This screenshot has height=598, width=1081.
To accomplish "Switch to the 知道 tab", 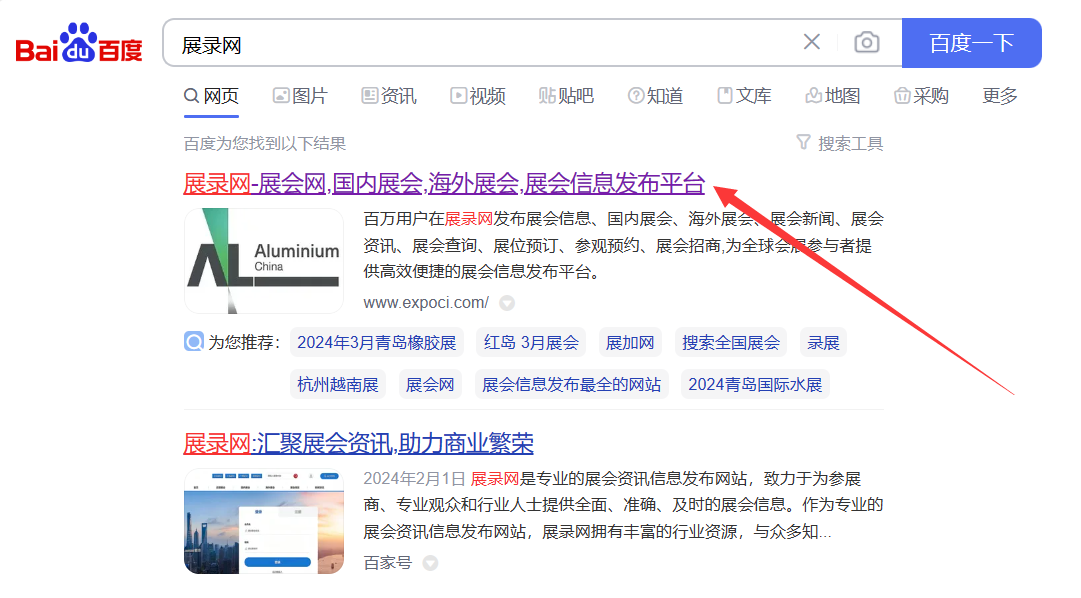I will pyautogui.click(x=655, y=96).
